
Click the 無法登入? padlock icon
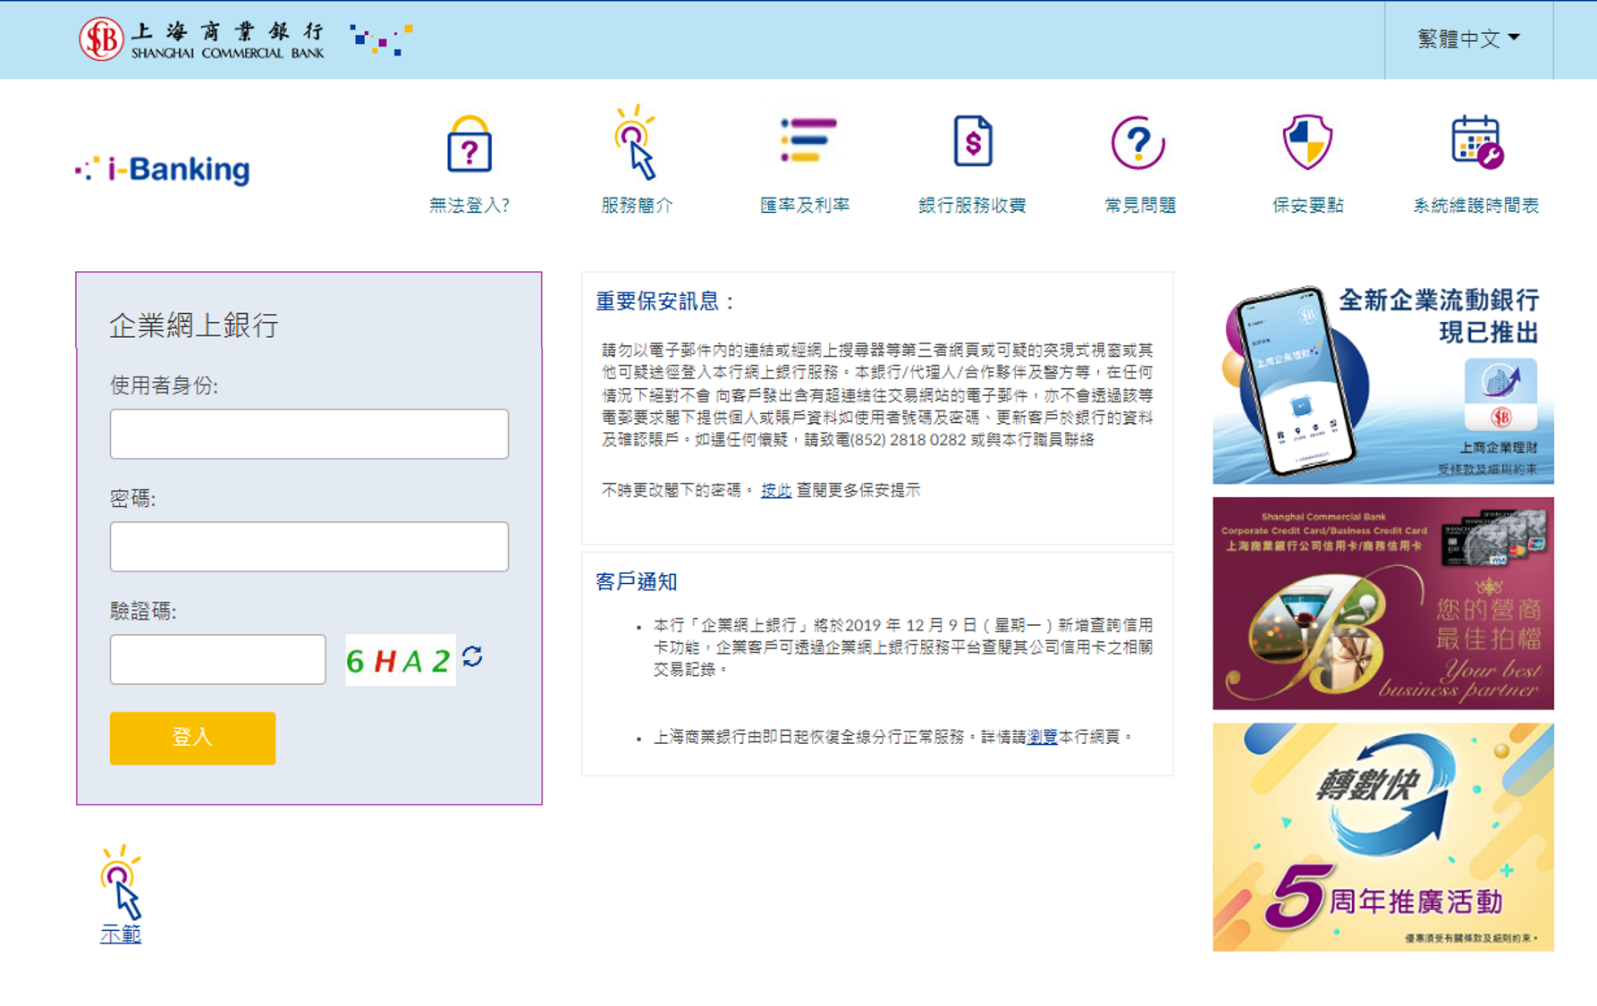point(469,146)
